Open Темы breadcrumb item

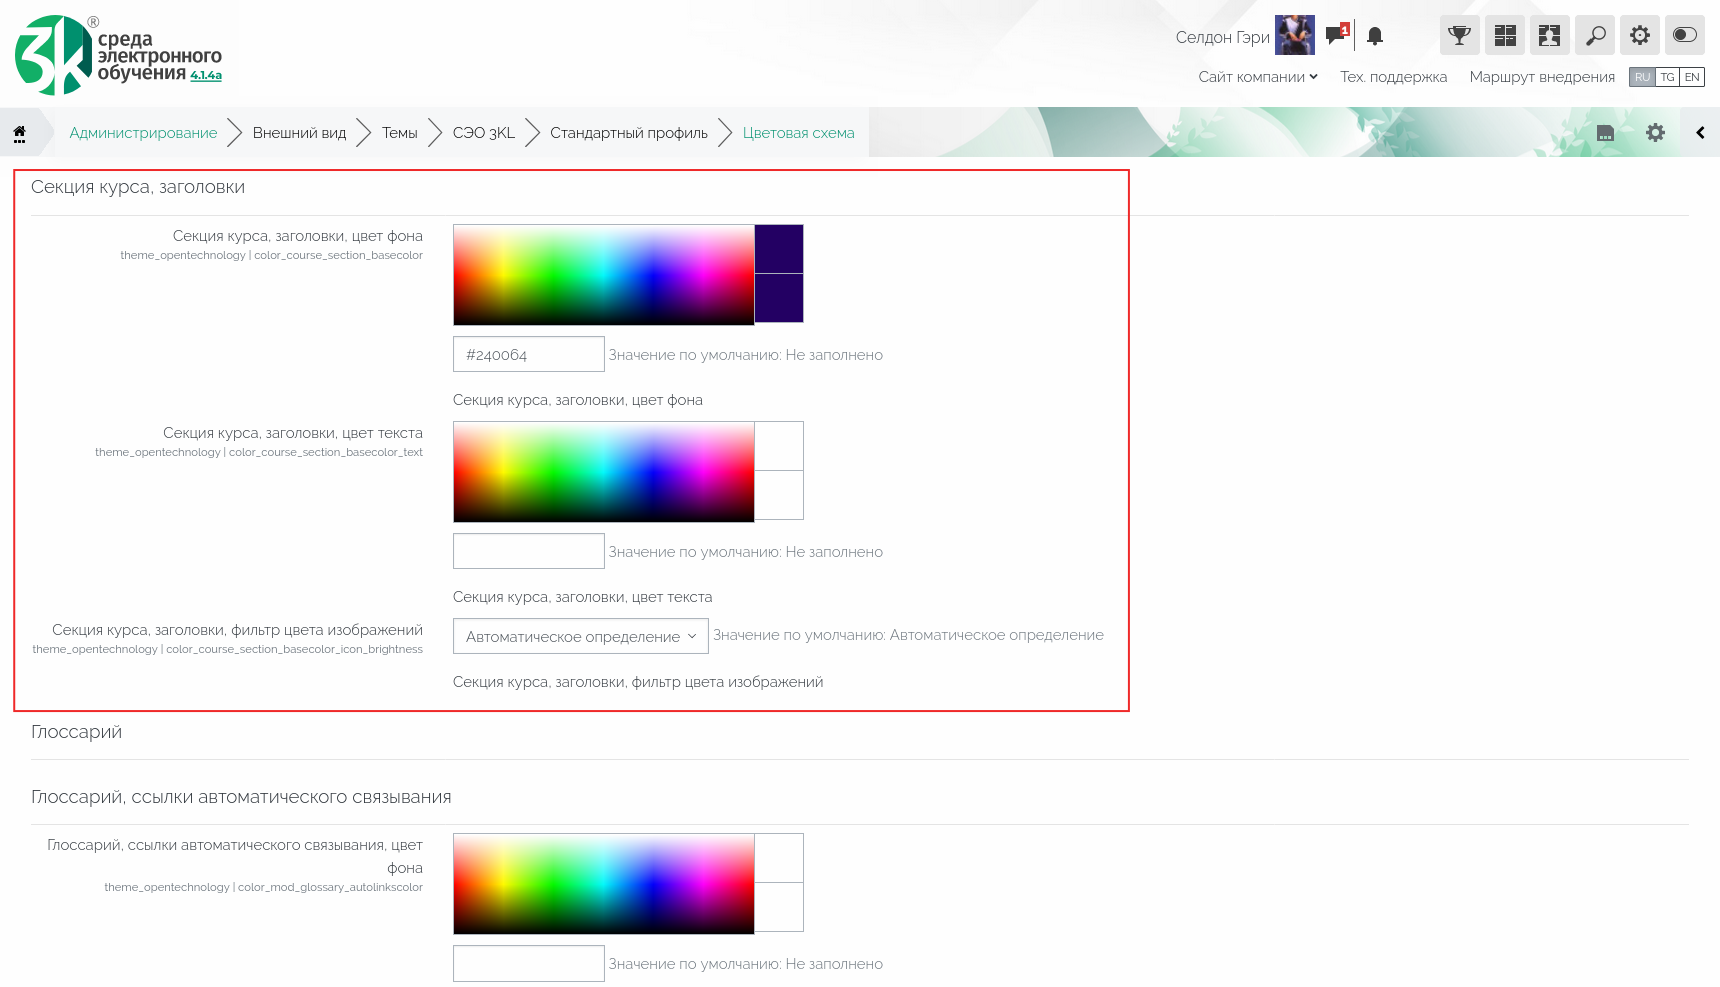(x=399, y=133)
